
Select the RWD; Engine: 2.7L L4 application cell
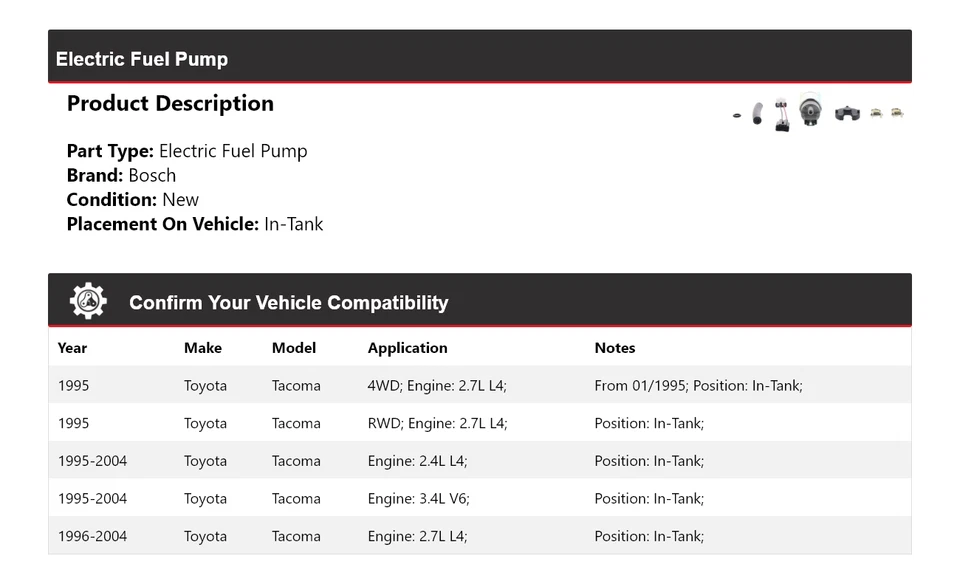click(437, 423)
